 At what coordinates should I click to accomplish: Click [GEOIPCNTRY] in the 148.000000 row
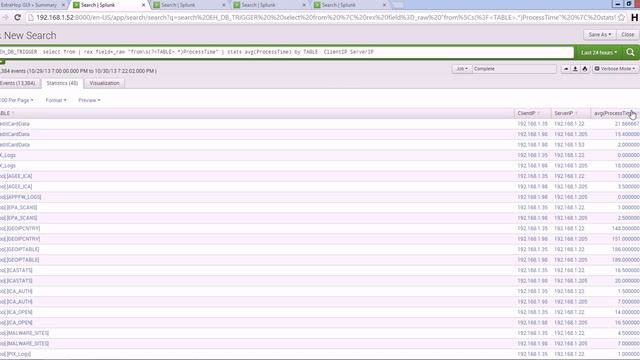[x=20, y=229]
